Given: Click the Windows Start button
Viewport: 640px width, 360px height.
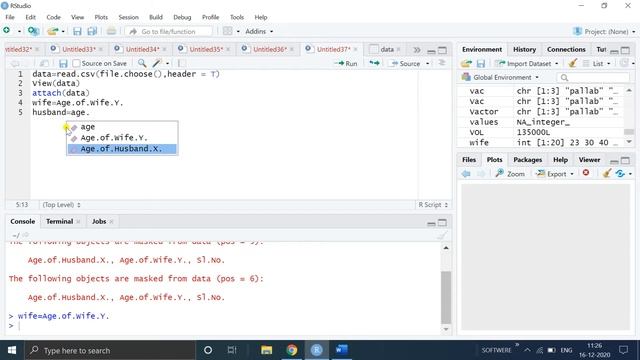Looking at the screenshot, I should pyautogui.click(x=12, y=350).
